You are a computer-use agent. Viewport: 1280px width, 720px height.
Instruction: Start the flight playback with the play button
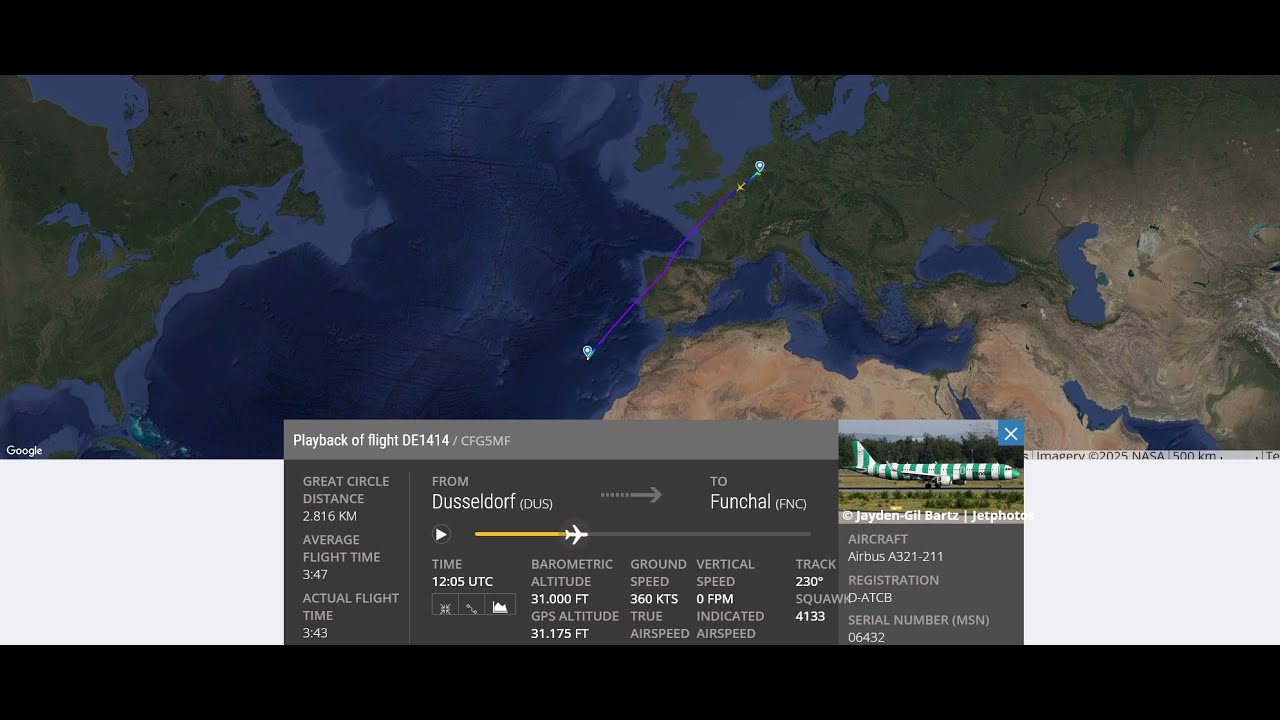tap(441, 534)
